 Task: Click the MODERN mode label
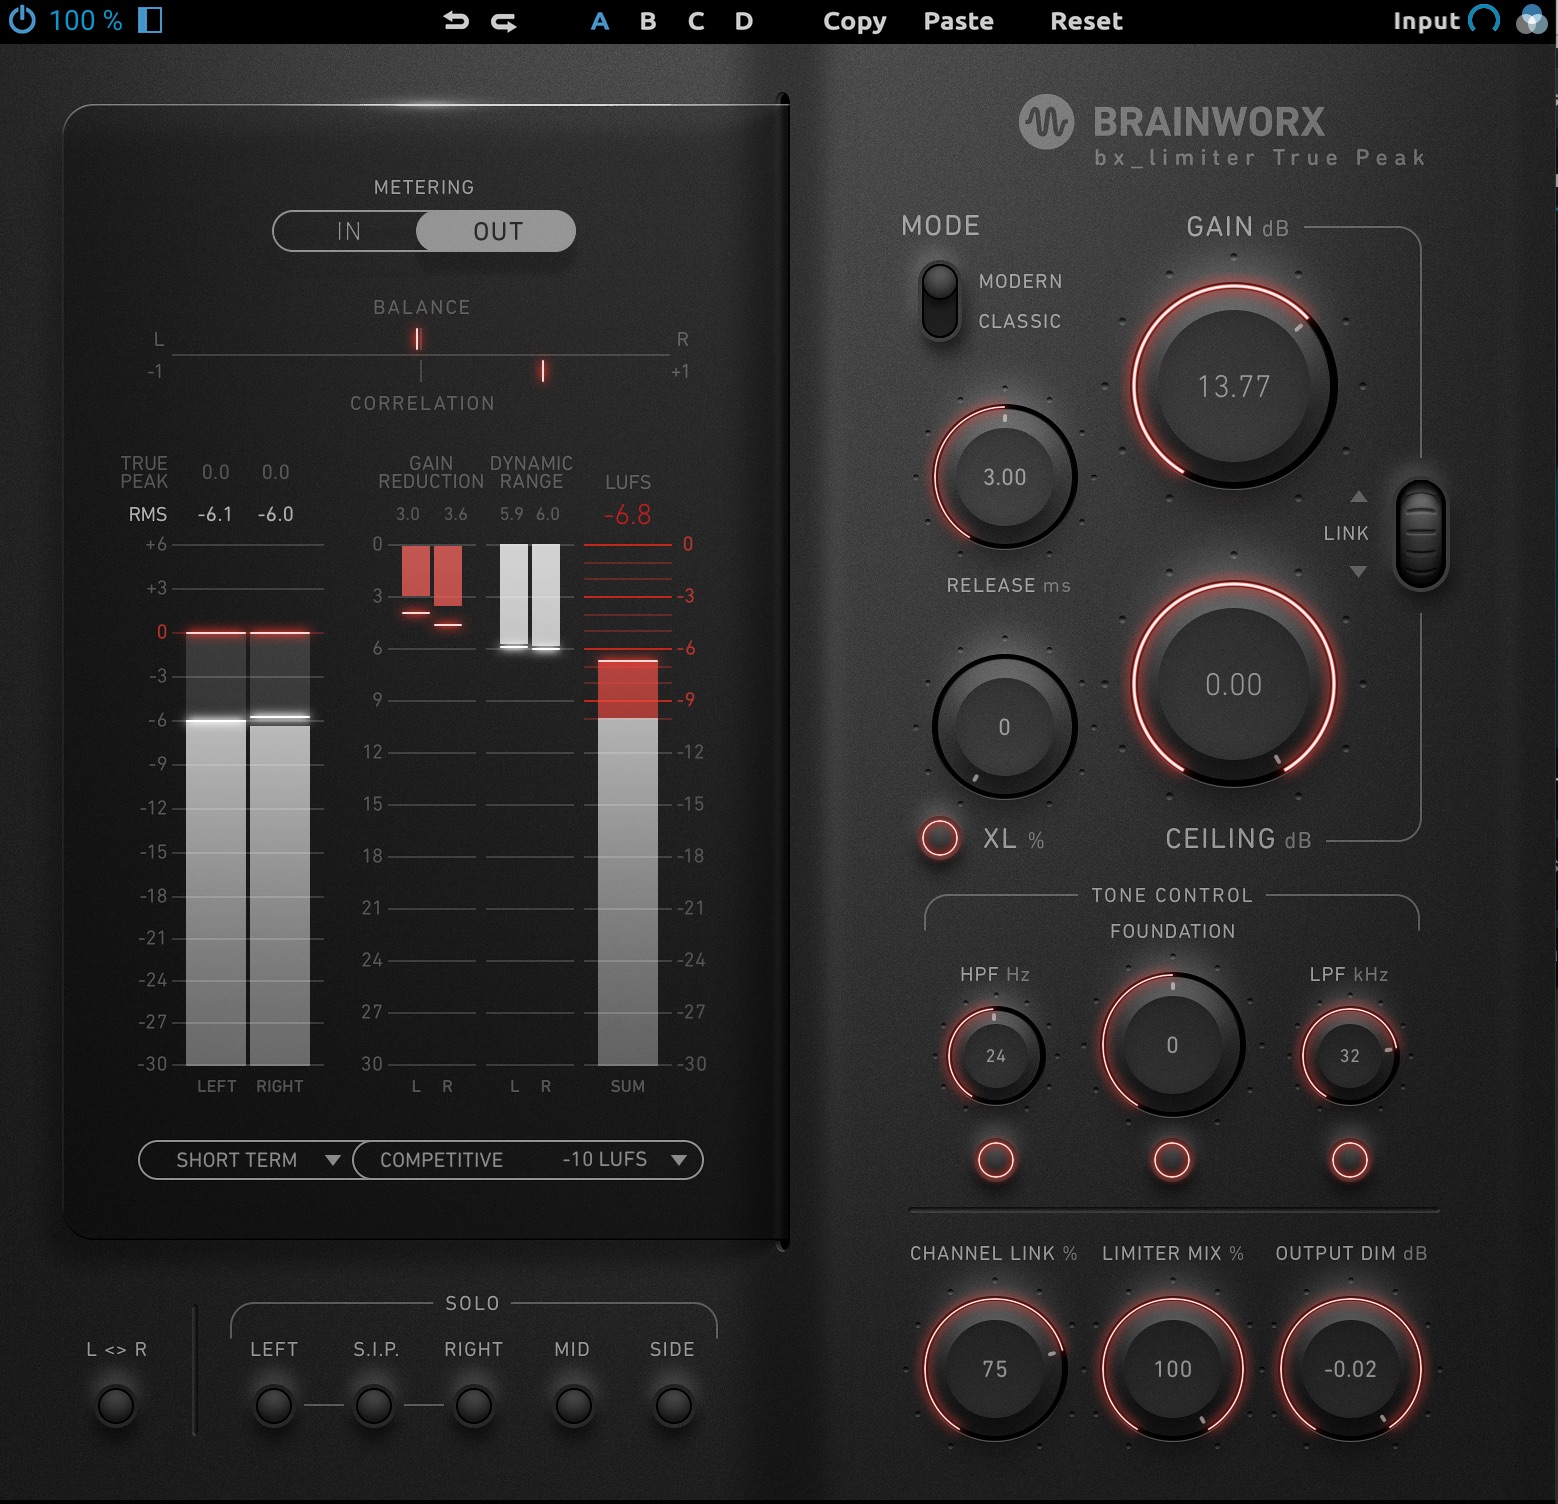click(x=1020, y=281)
